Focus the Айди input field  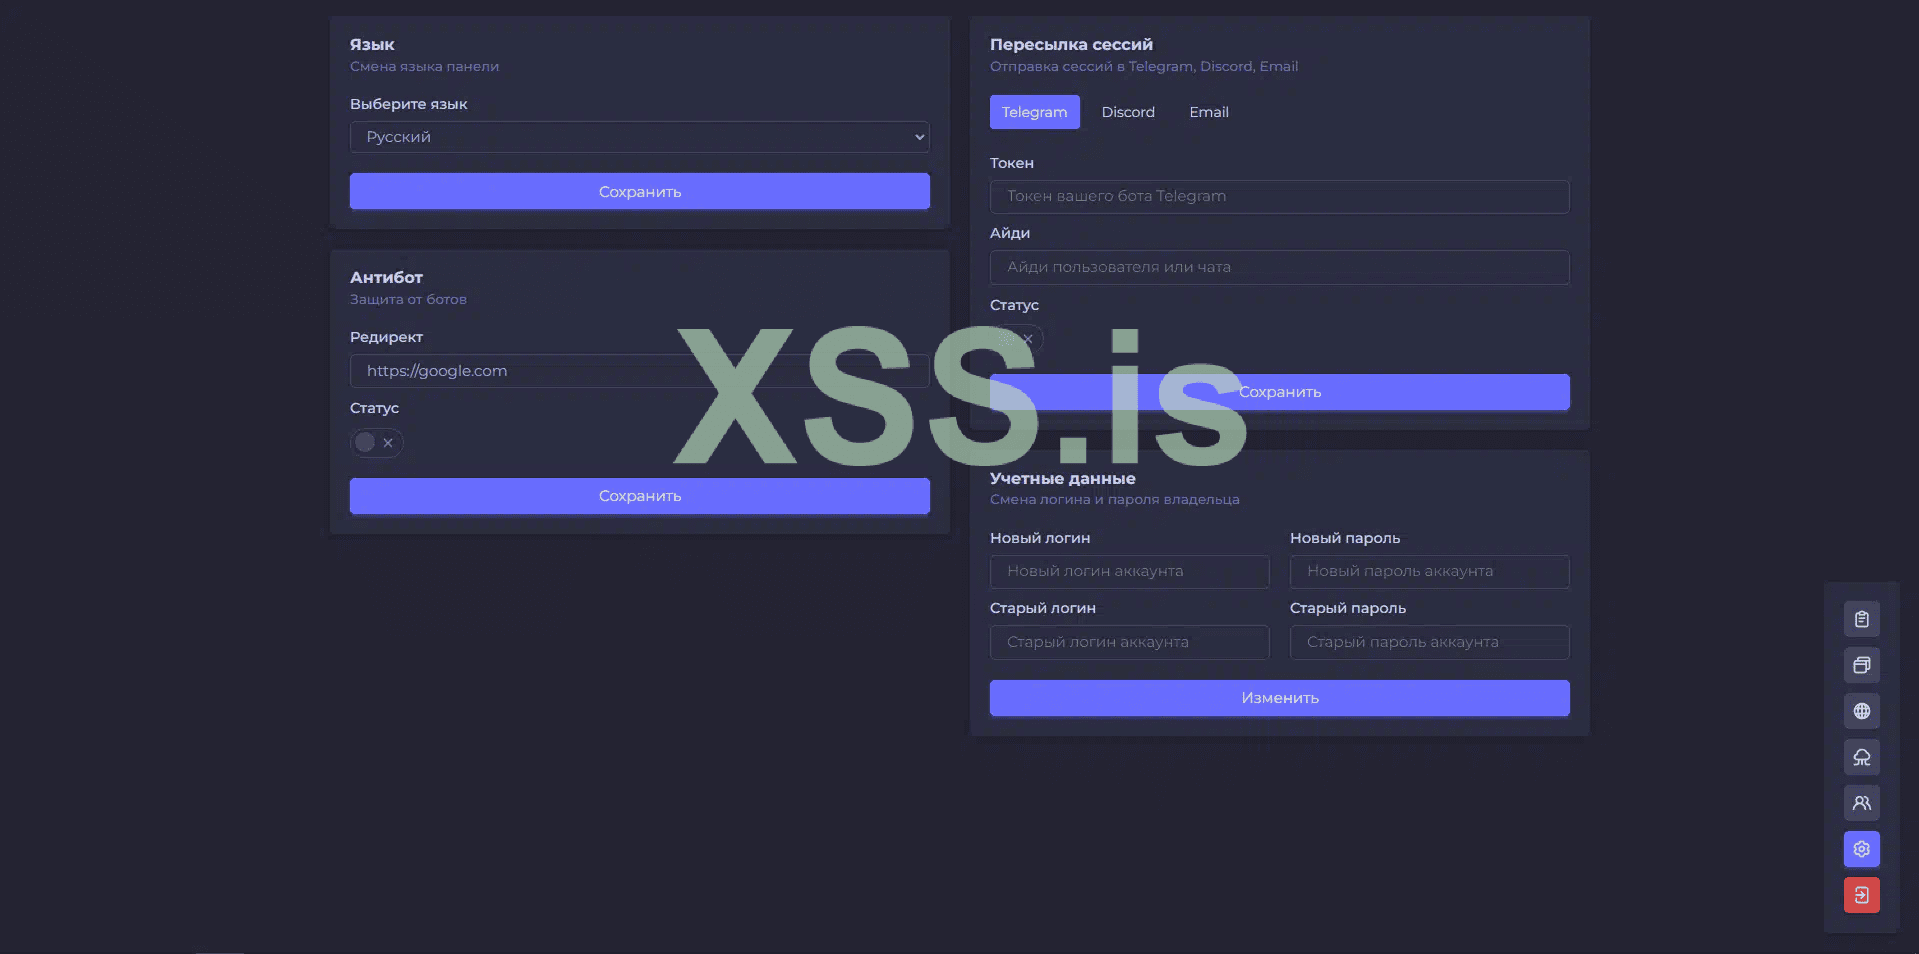(1280, 267)
